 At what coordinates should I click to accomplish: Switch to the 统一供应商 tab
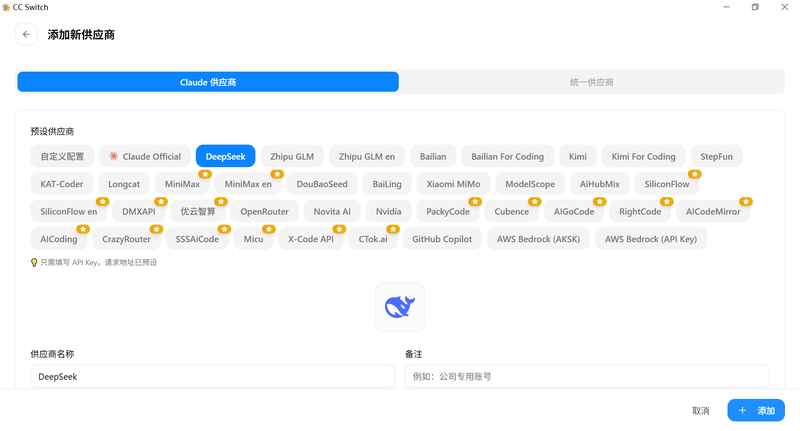click(x=591, y=82)
